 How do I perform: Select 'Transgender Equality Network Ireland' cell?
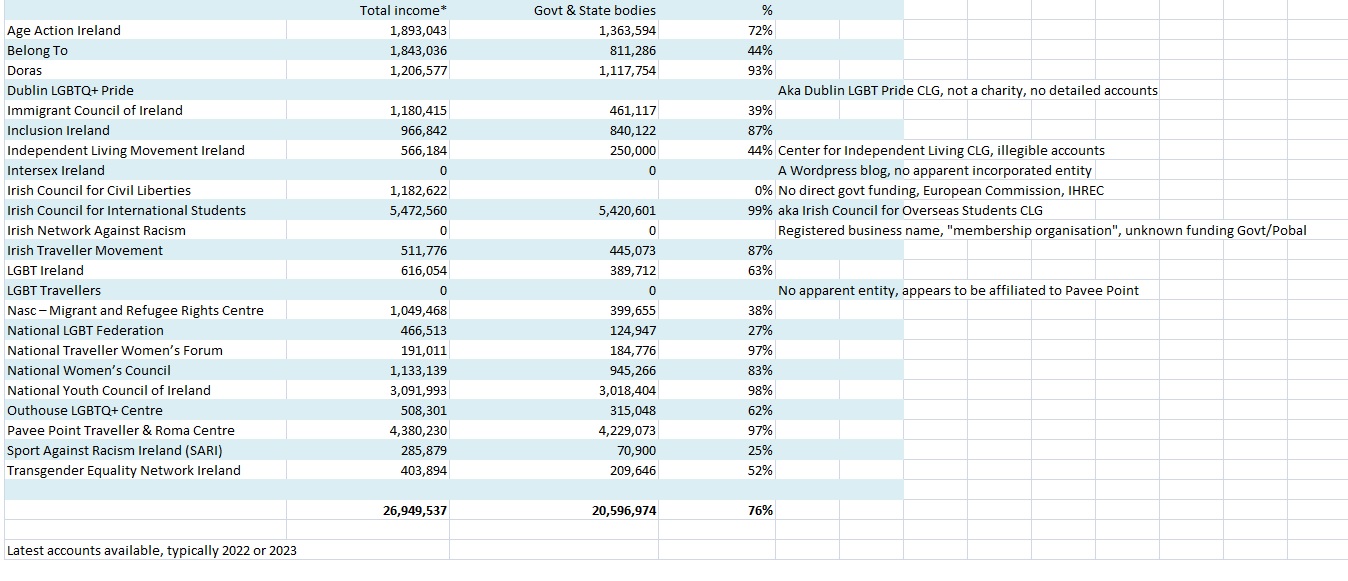pos(145,470)
